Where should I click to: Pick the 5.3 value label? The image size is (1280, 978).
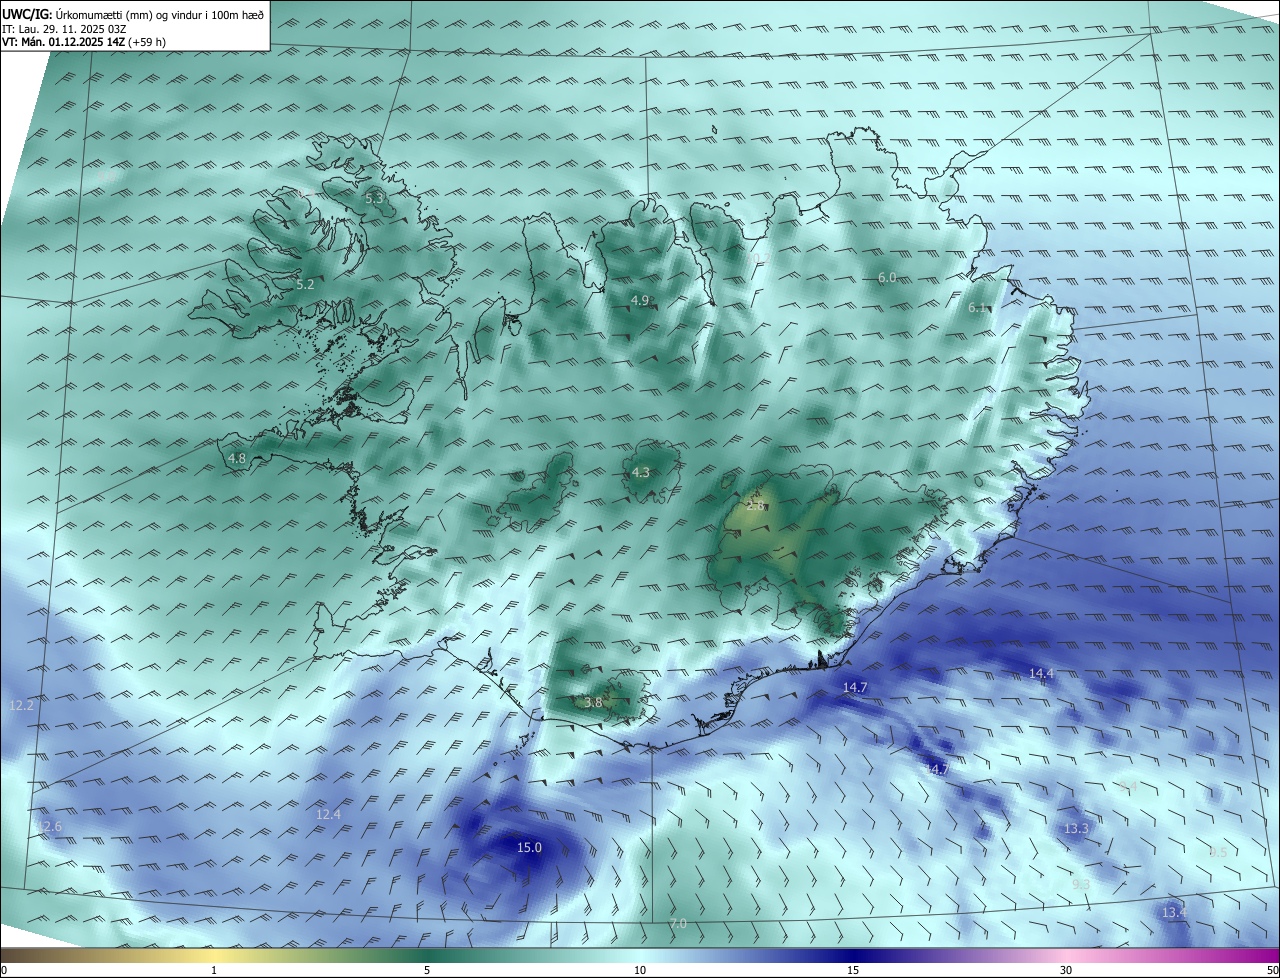pos(374,198)
